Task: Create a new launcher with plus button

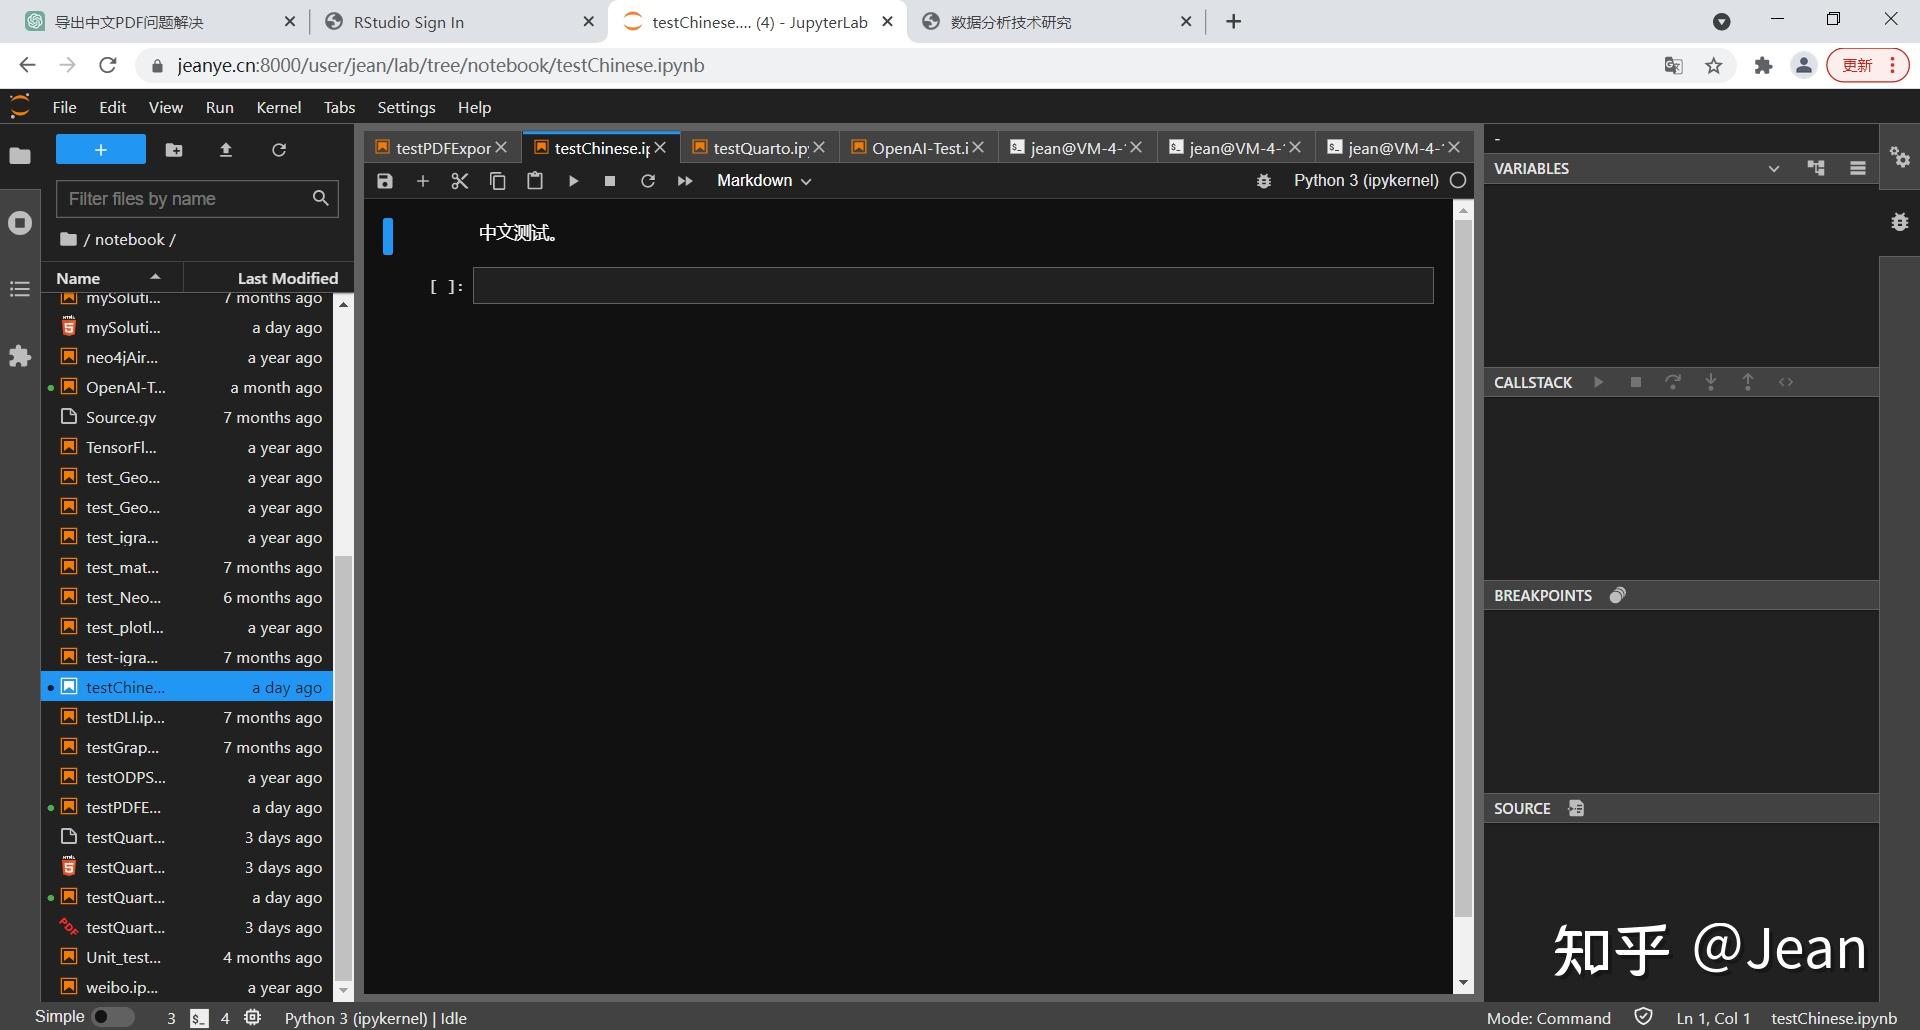Action: click(100, 149)
